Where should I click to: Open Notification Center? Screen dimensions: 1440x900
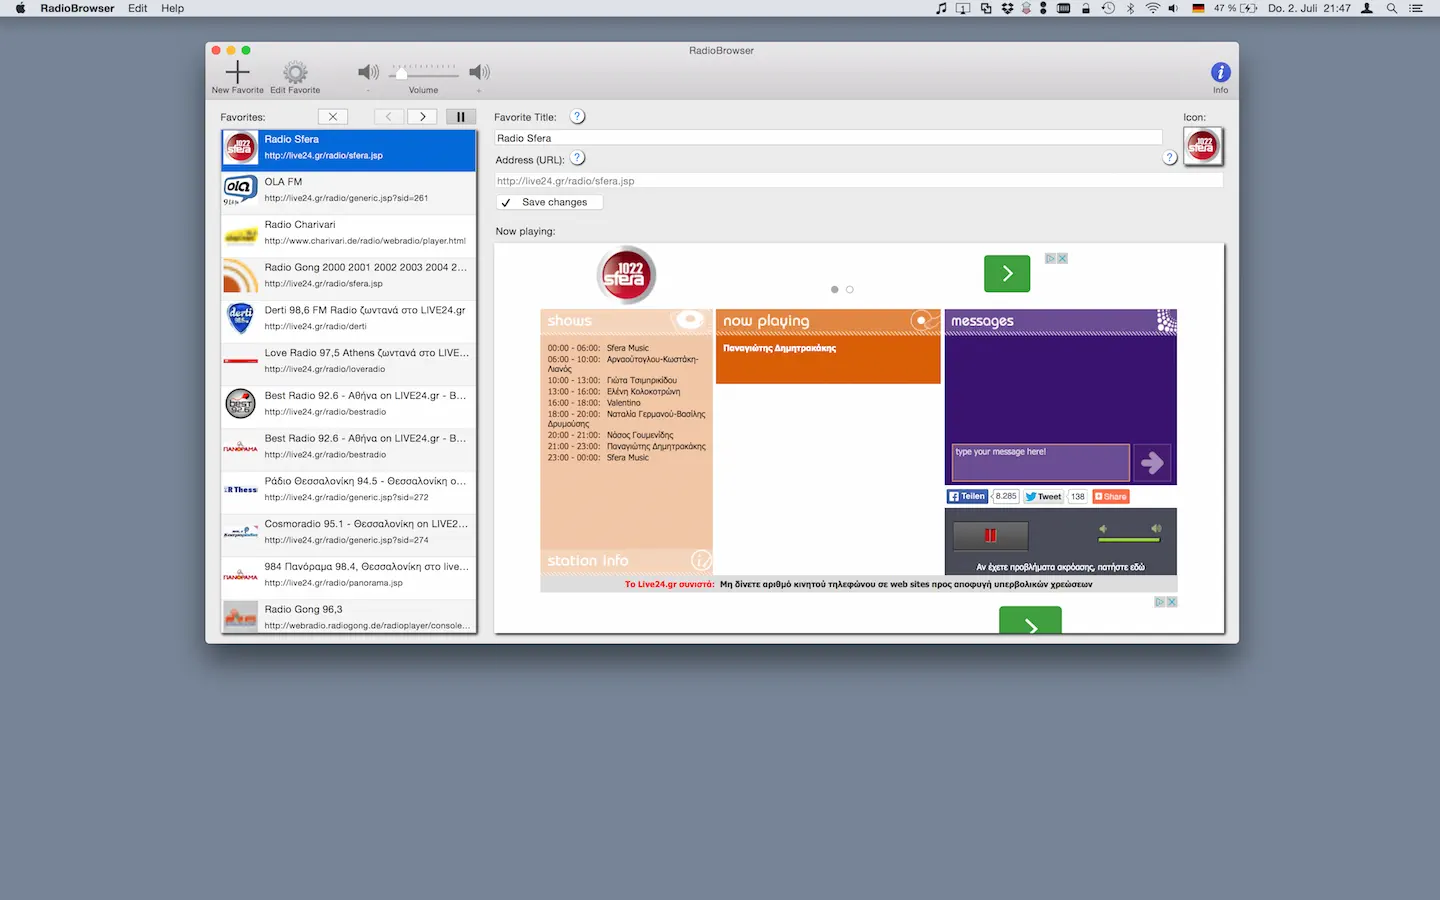click(x=1416, y=8)
